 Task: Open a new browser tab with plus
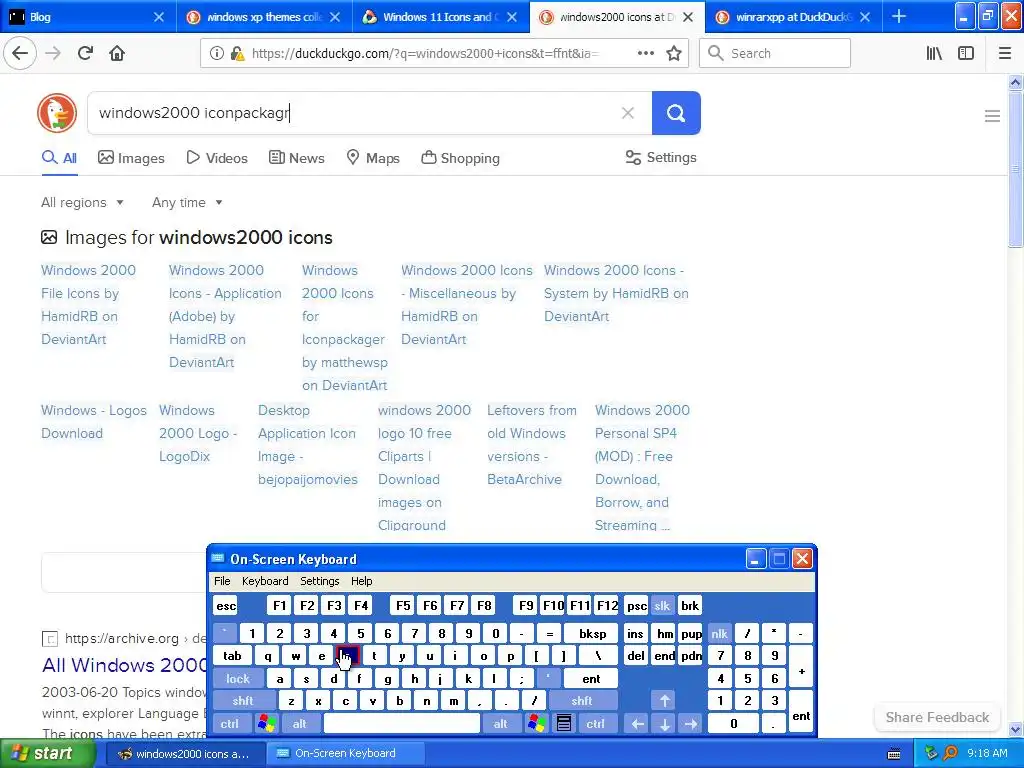click(x=899, y=16)
